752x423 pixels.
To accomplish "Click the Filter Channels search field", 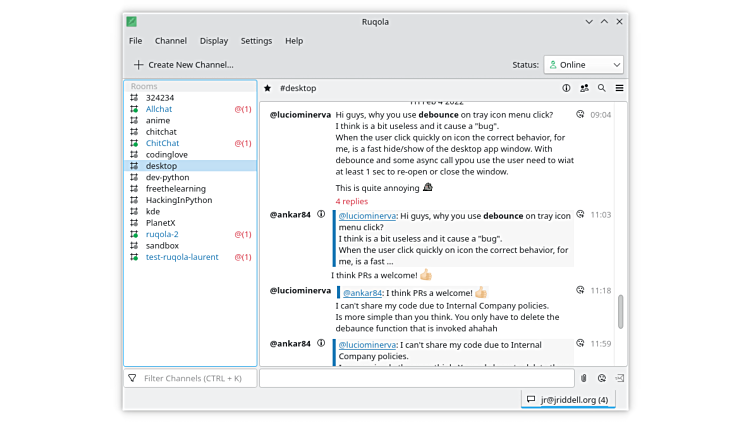I will click(190, 378).
